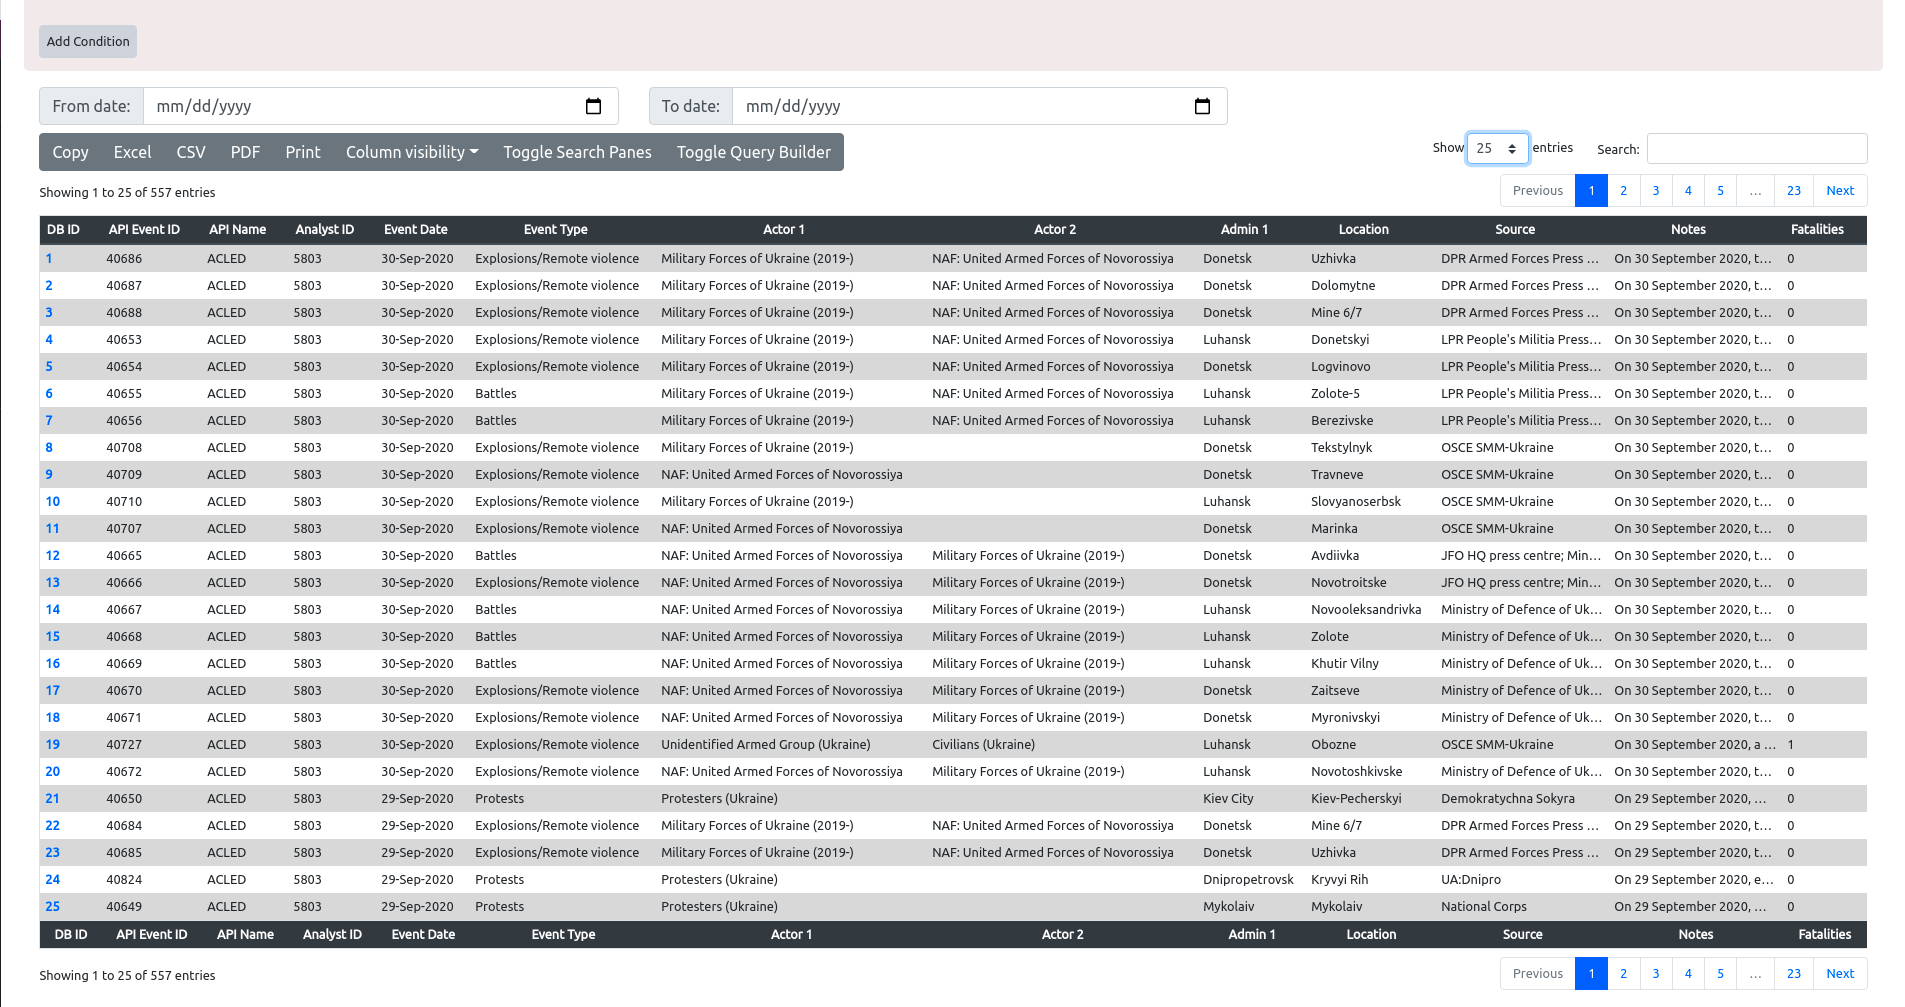Go to page 2 in top pagination
Image resolution: width=1905 pixels, height=1007 pixels.
(x=1623, y=190)
